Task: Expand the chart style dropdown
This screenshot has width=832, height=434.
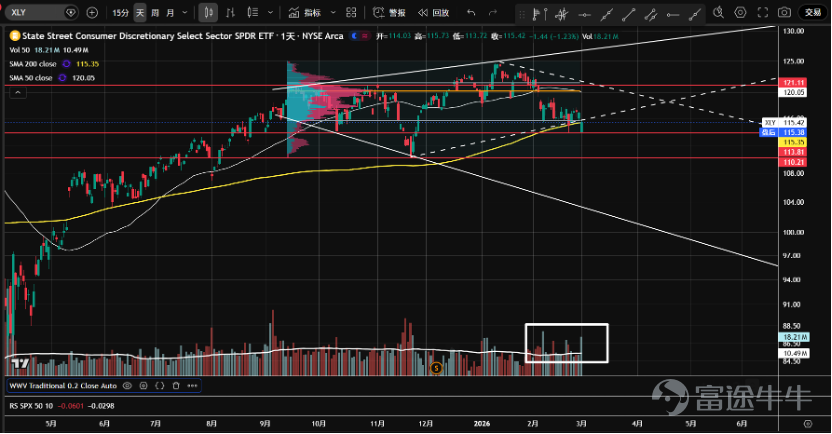Action: pyautogui.click(x=271, y=12)
